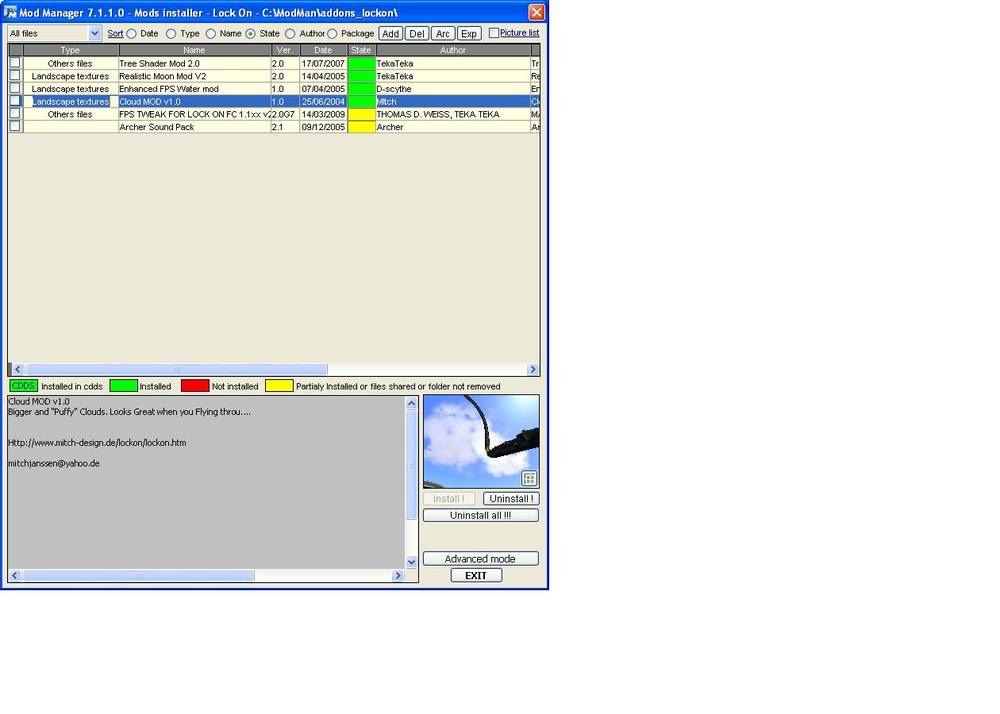Click the description pane left scroll arrow

[15, 576]
